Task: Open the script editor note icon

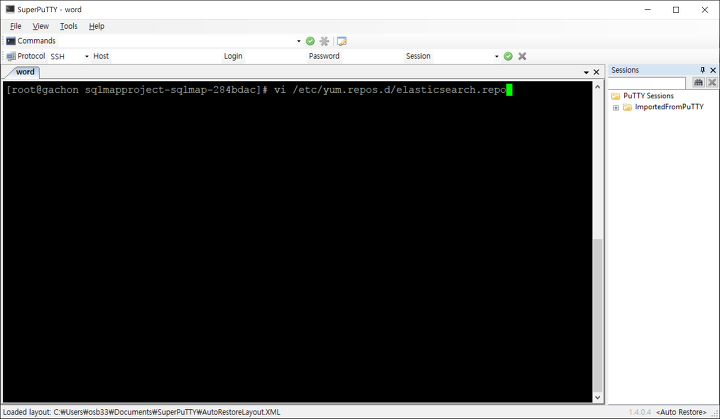Action: (x=342, y=41)
